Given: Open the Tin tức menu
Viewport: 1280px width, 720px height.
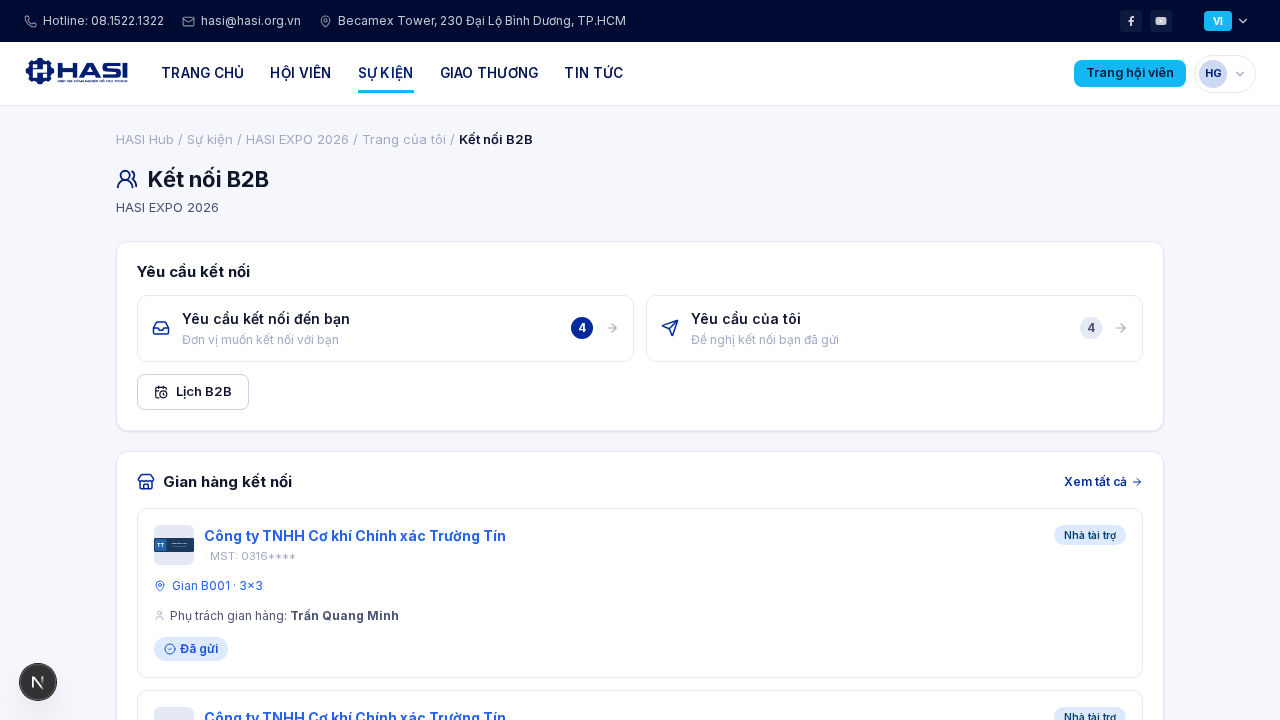Looking at the screenshot, I should (x=594, y=73).
